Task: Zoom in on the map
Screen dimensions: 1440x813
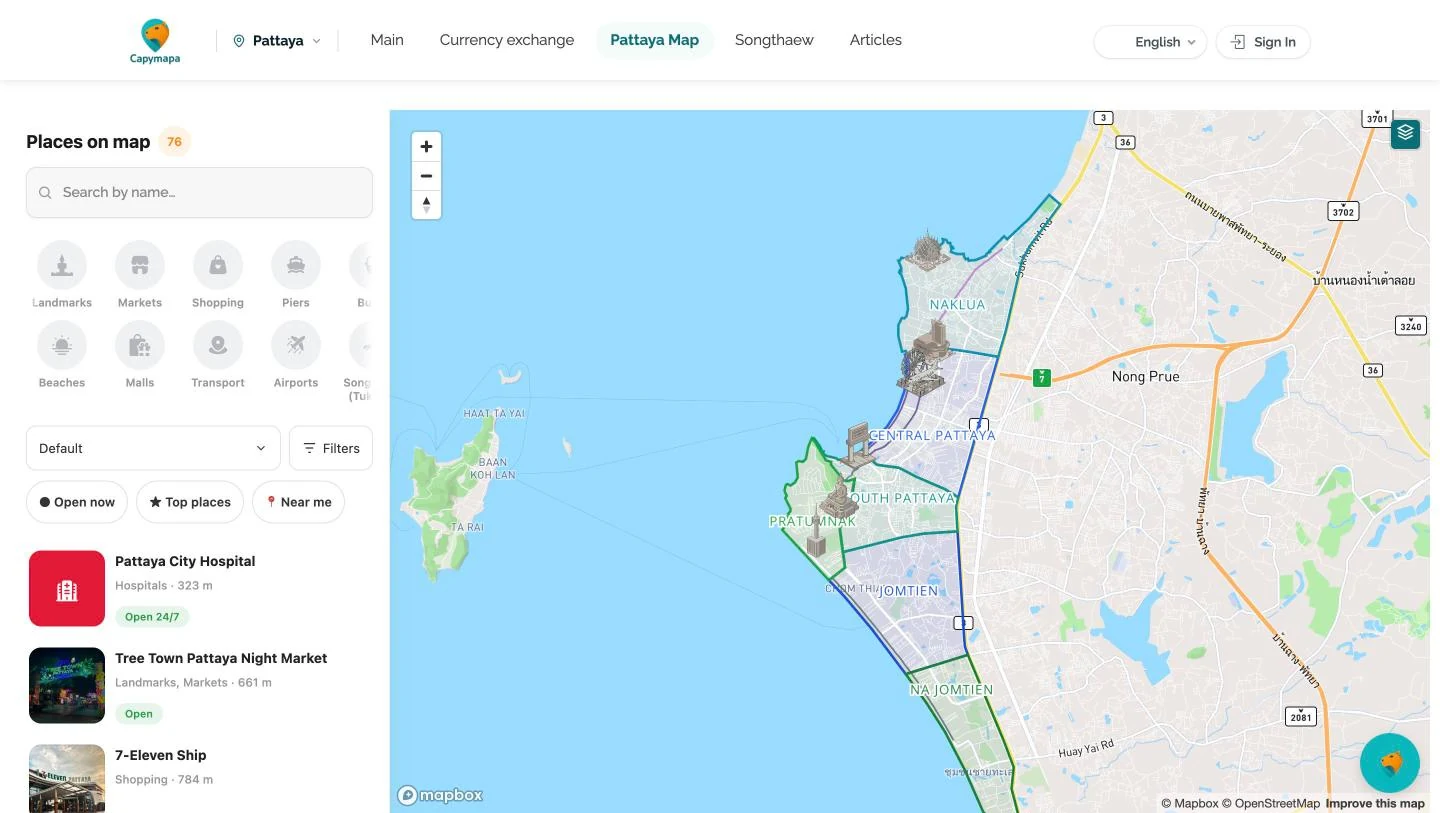Action: (426, 147)
